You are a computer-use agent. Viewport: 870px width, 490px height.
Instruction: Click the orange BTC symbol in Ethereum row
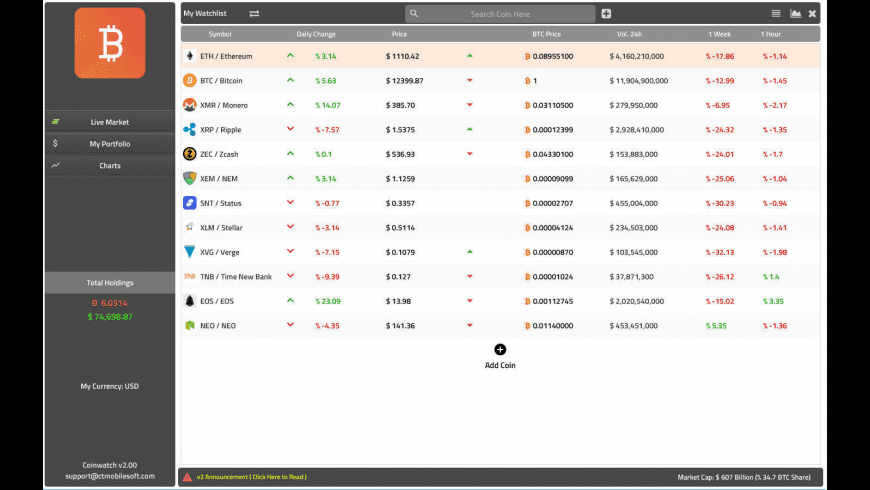coord(527,56)
